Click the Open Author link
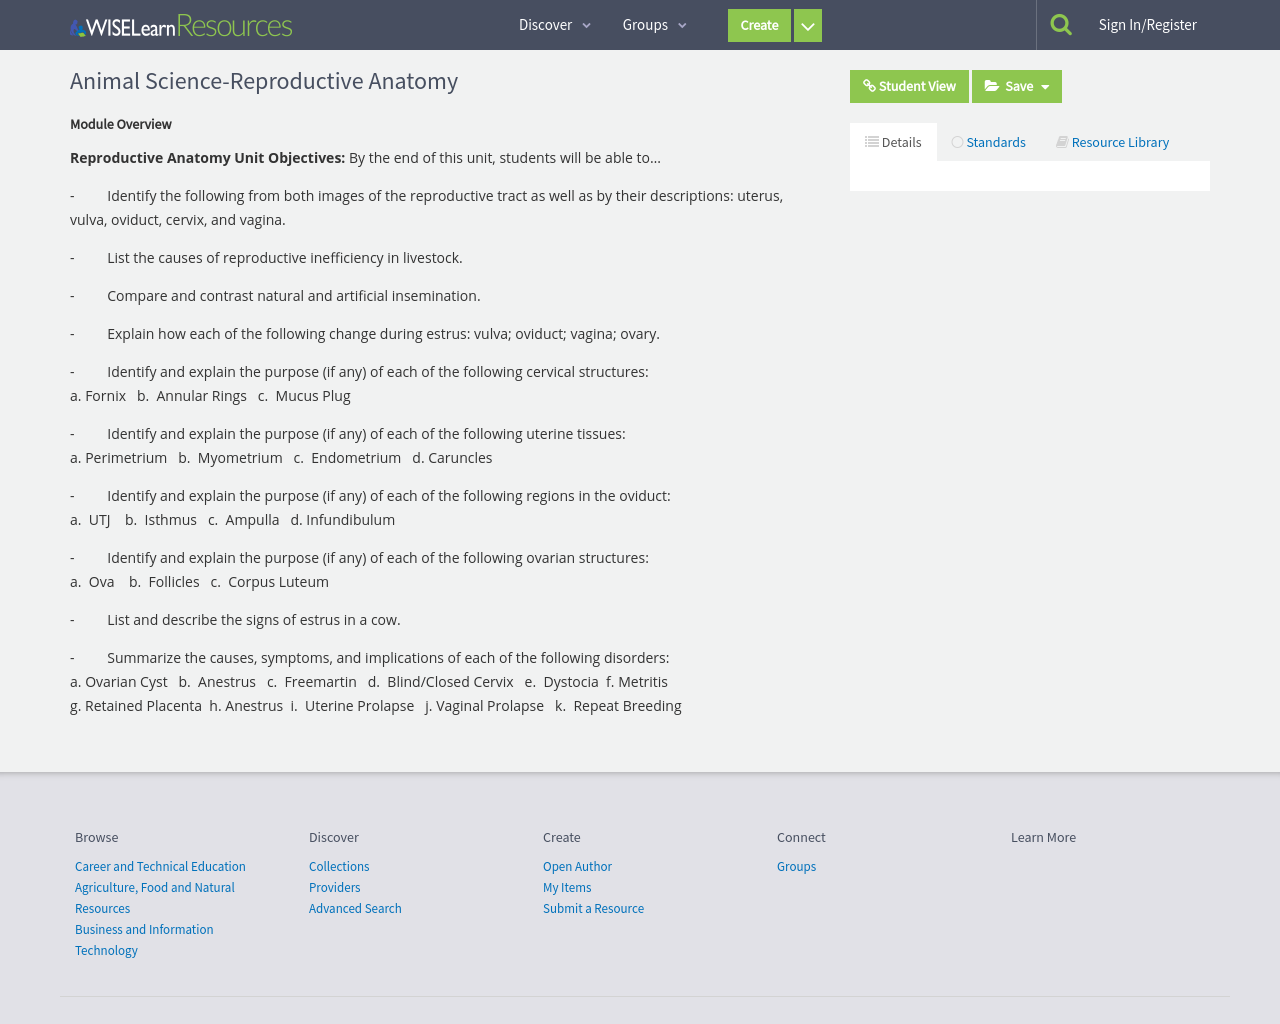This screenshot has height=1024, width=1280. pyautogui.click(x=577, y=866)
